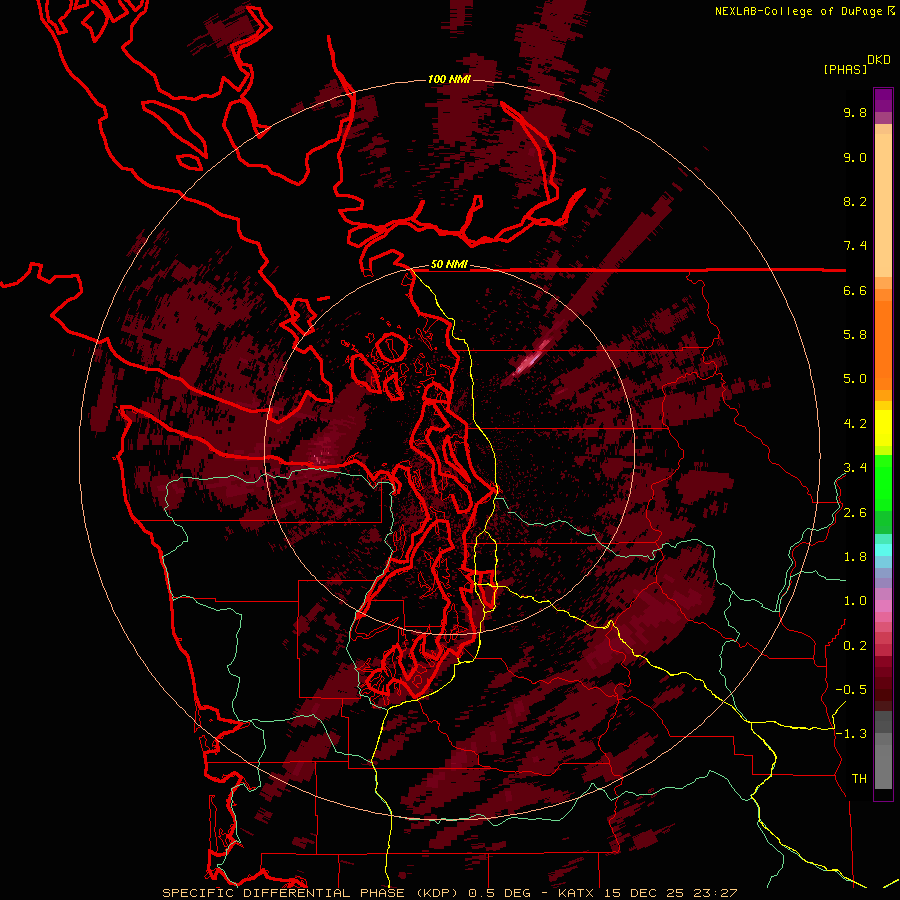
Task: Click the 50 NMI range ring label
Action: click(449, 264)
